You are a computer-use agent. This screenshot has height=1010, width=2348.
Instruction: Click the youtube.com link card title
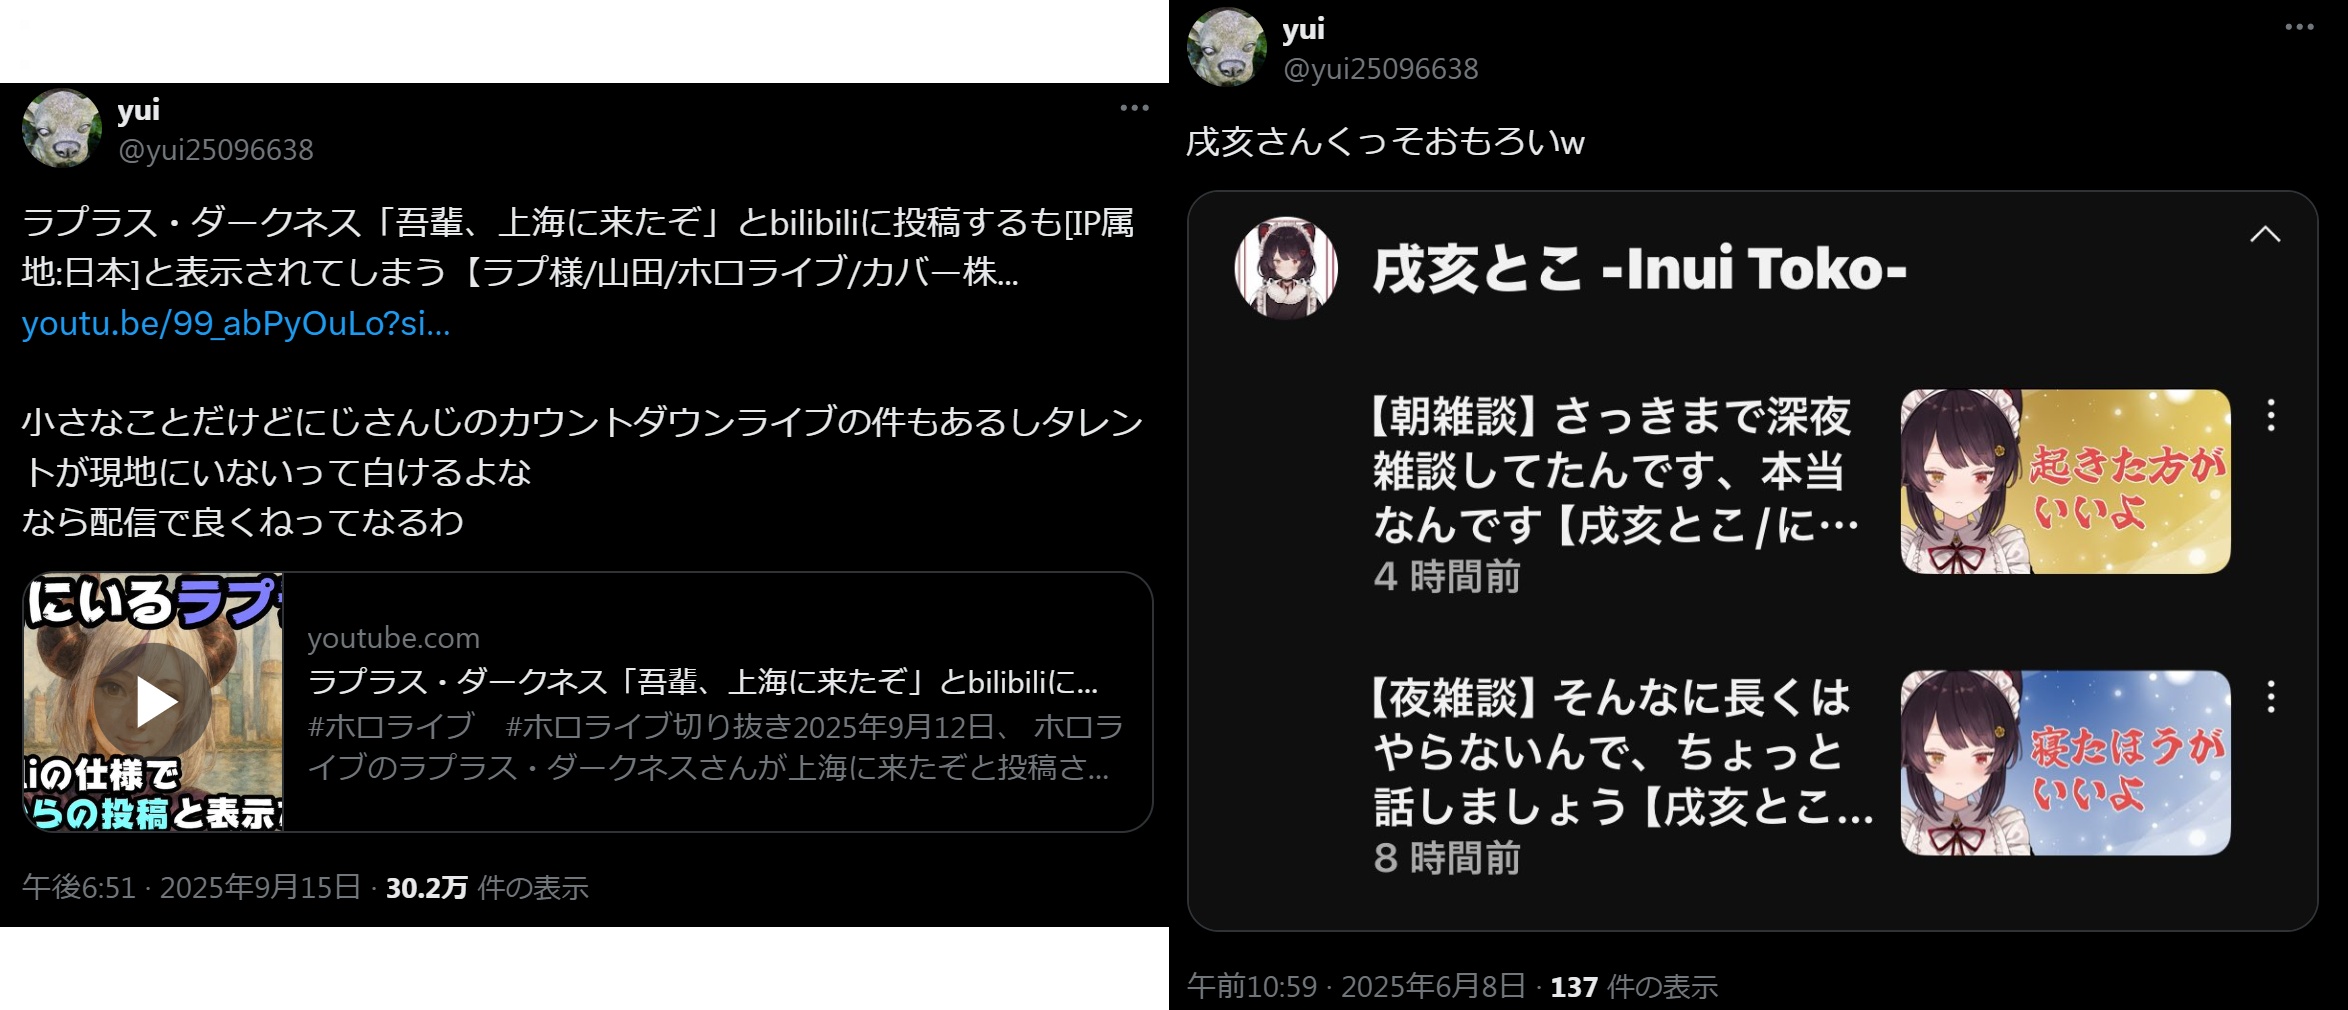click(x=703, y=682)
